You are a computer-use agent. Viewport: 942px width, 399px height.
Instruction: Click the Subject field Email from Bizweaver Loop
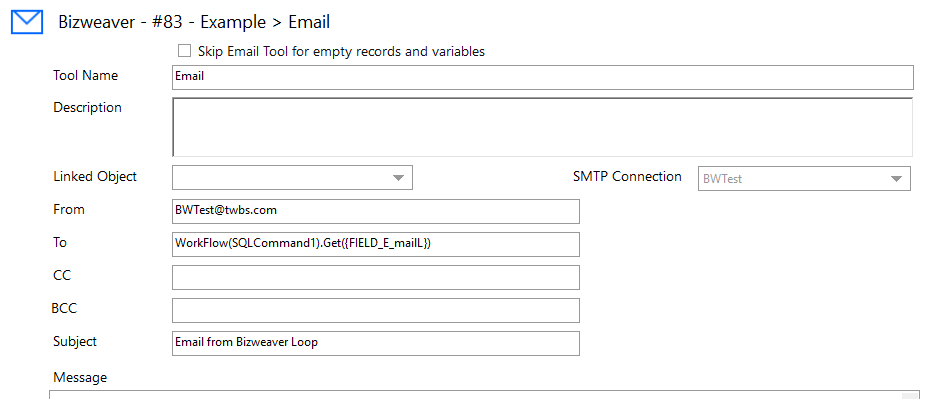click(x=375, y=343)
